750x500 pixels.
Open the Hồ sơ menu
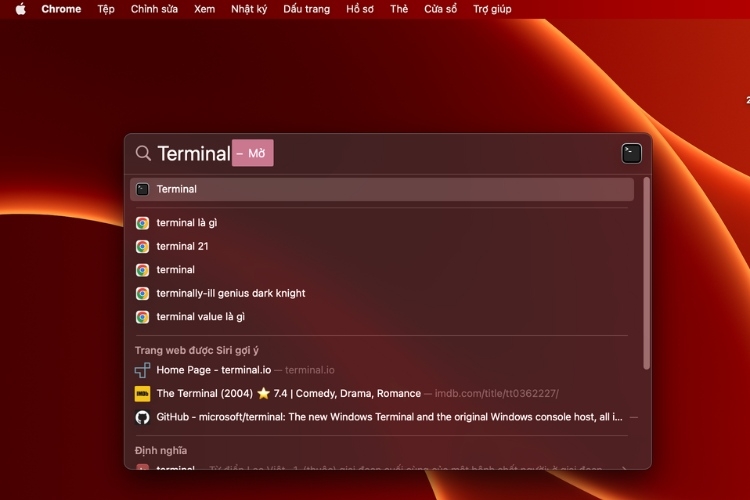click(360, 9)
